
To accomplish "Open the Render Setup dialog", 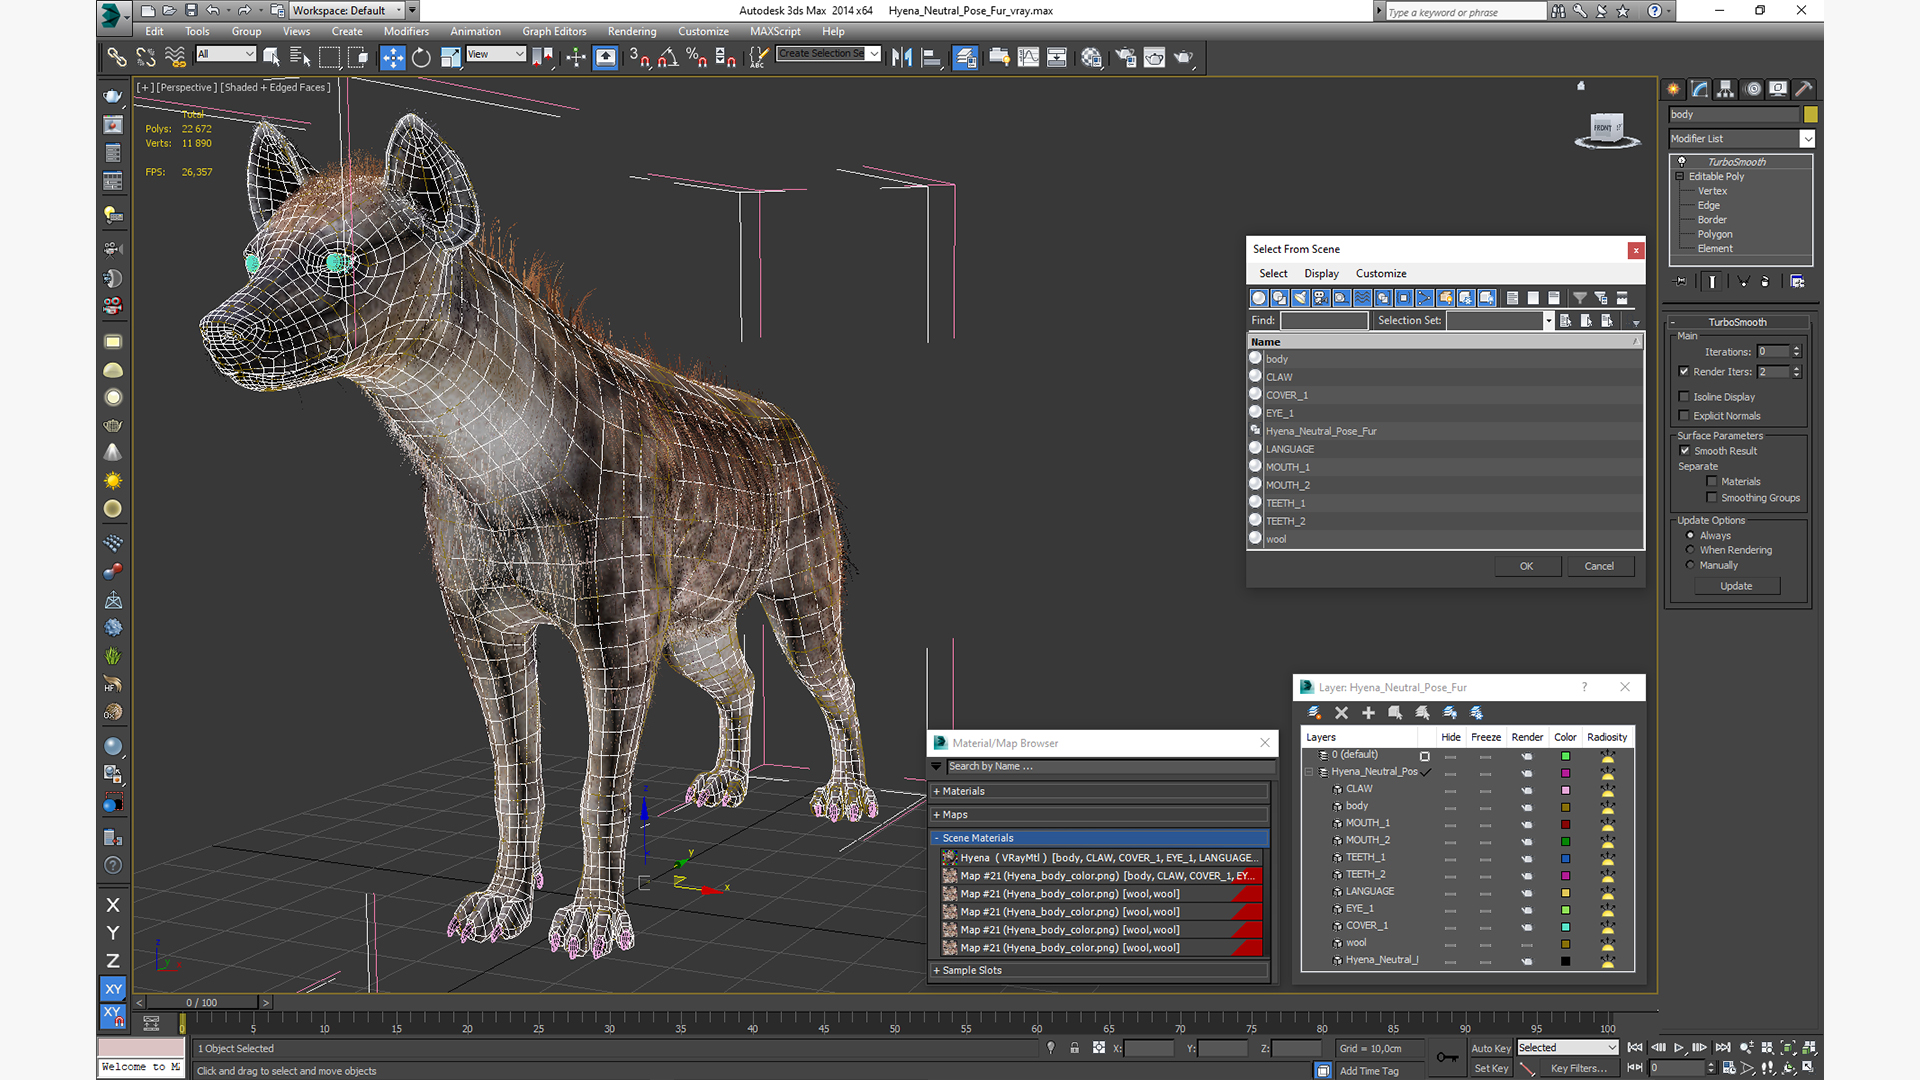I will (1126, 57).
